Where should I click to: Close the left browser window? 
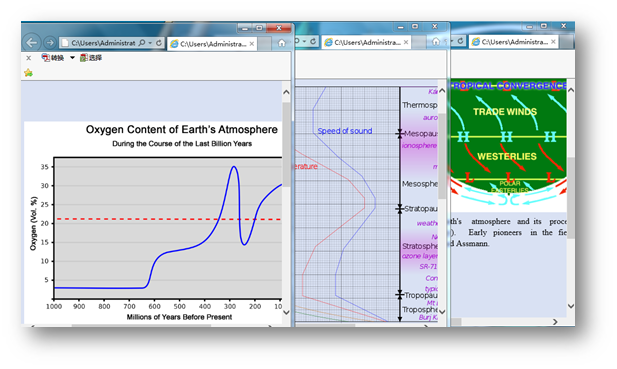coord(279,28)
